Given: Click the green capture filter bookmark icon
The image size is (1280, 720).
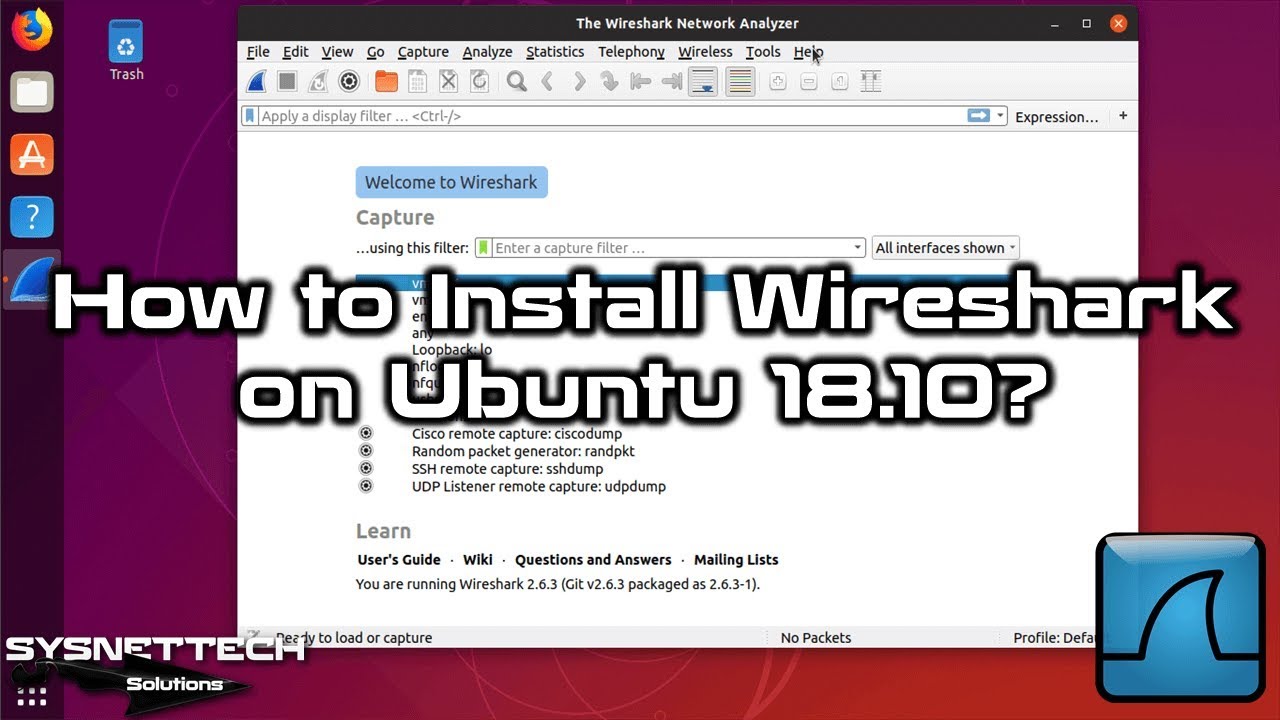Looking at the screenshot, I should (x=484, y=248).
